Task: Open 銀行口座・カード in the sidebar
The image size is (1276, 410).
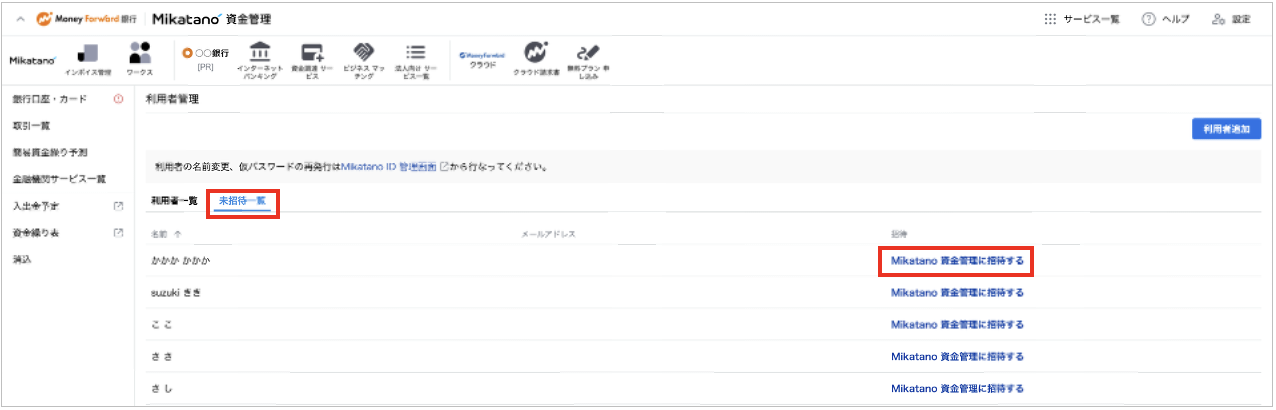Action: 50,99
